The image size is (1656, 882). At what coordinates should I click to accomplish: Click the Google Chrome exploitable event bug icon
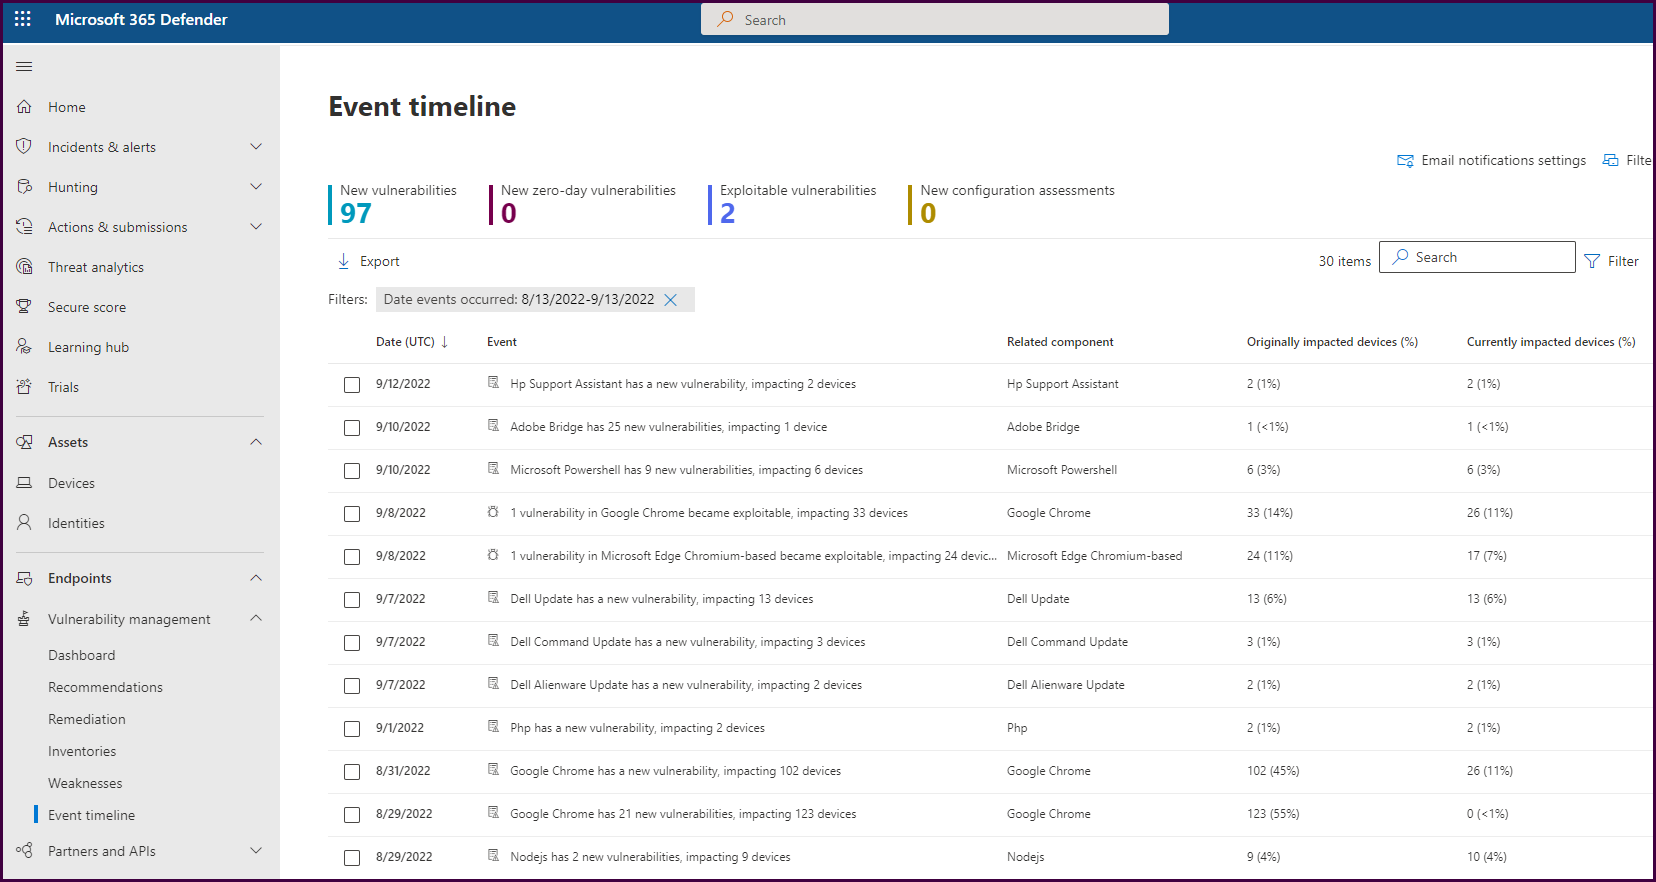[x=493, y=512]
